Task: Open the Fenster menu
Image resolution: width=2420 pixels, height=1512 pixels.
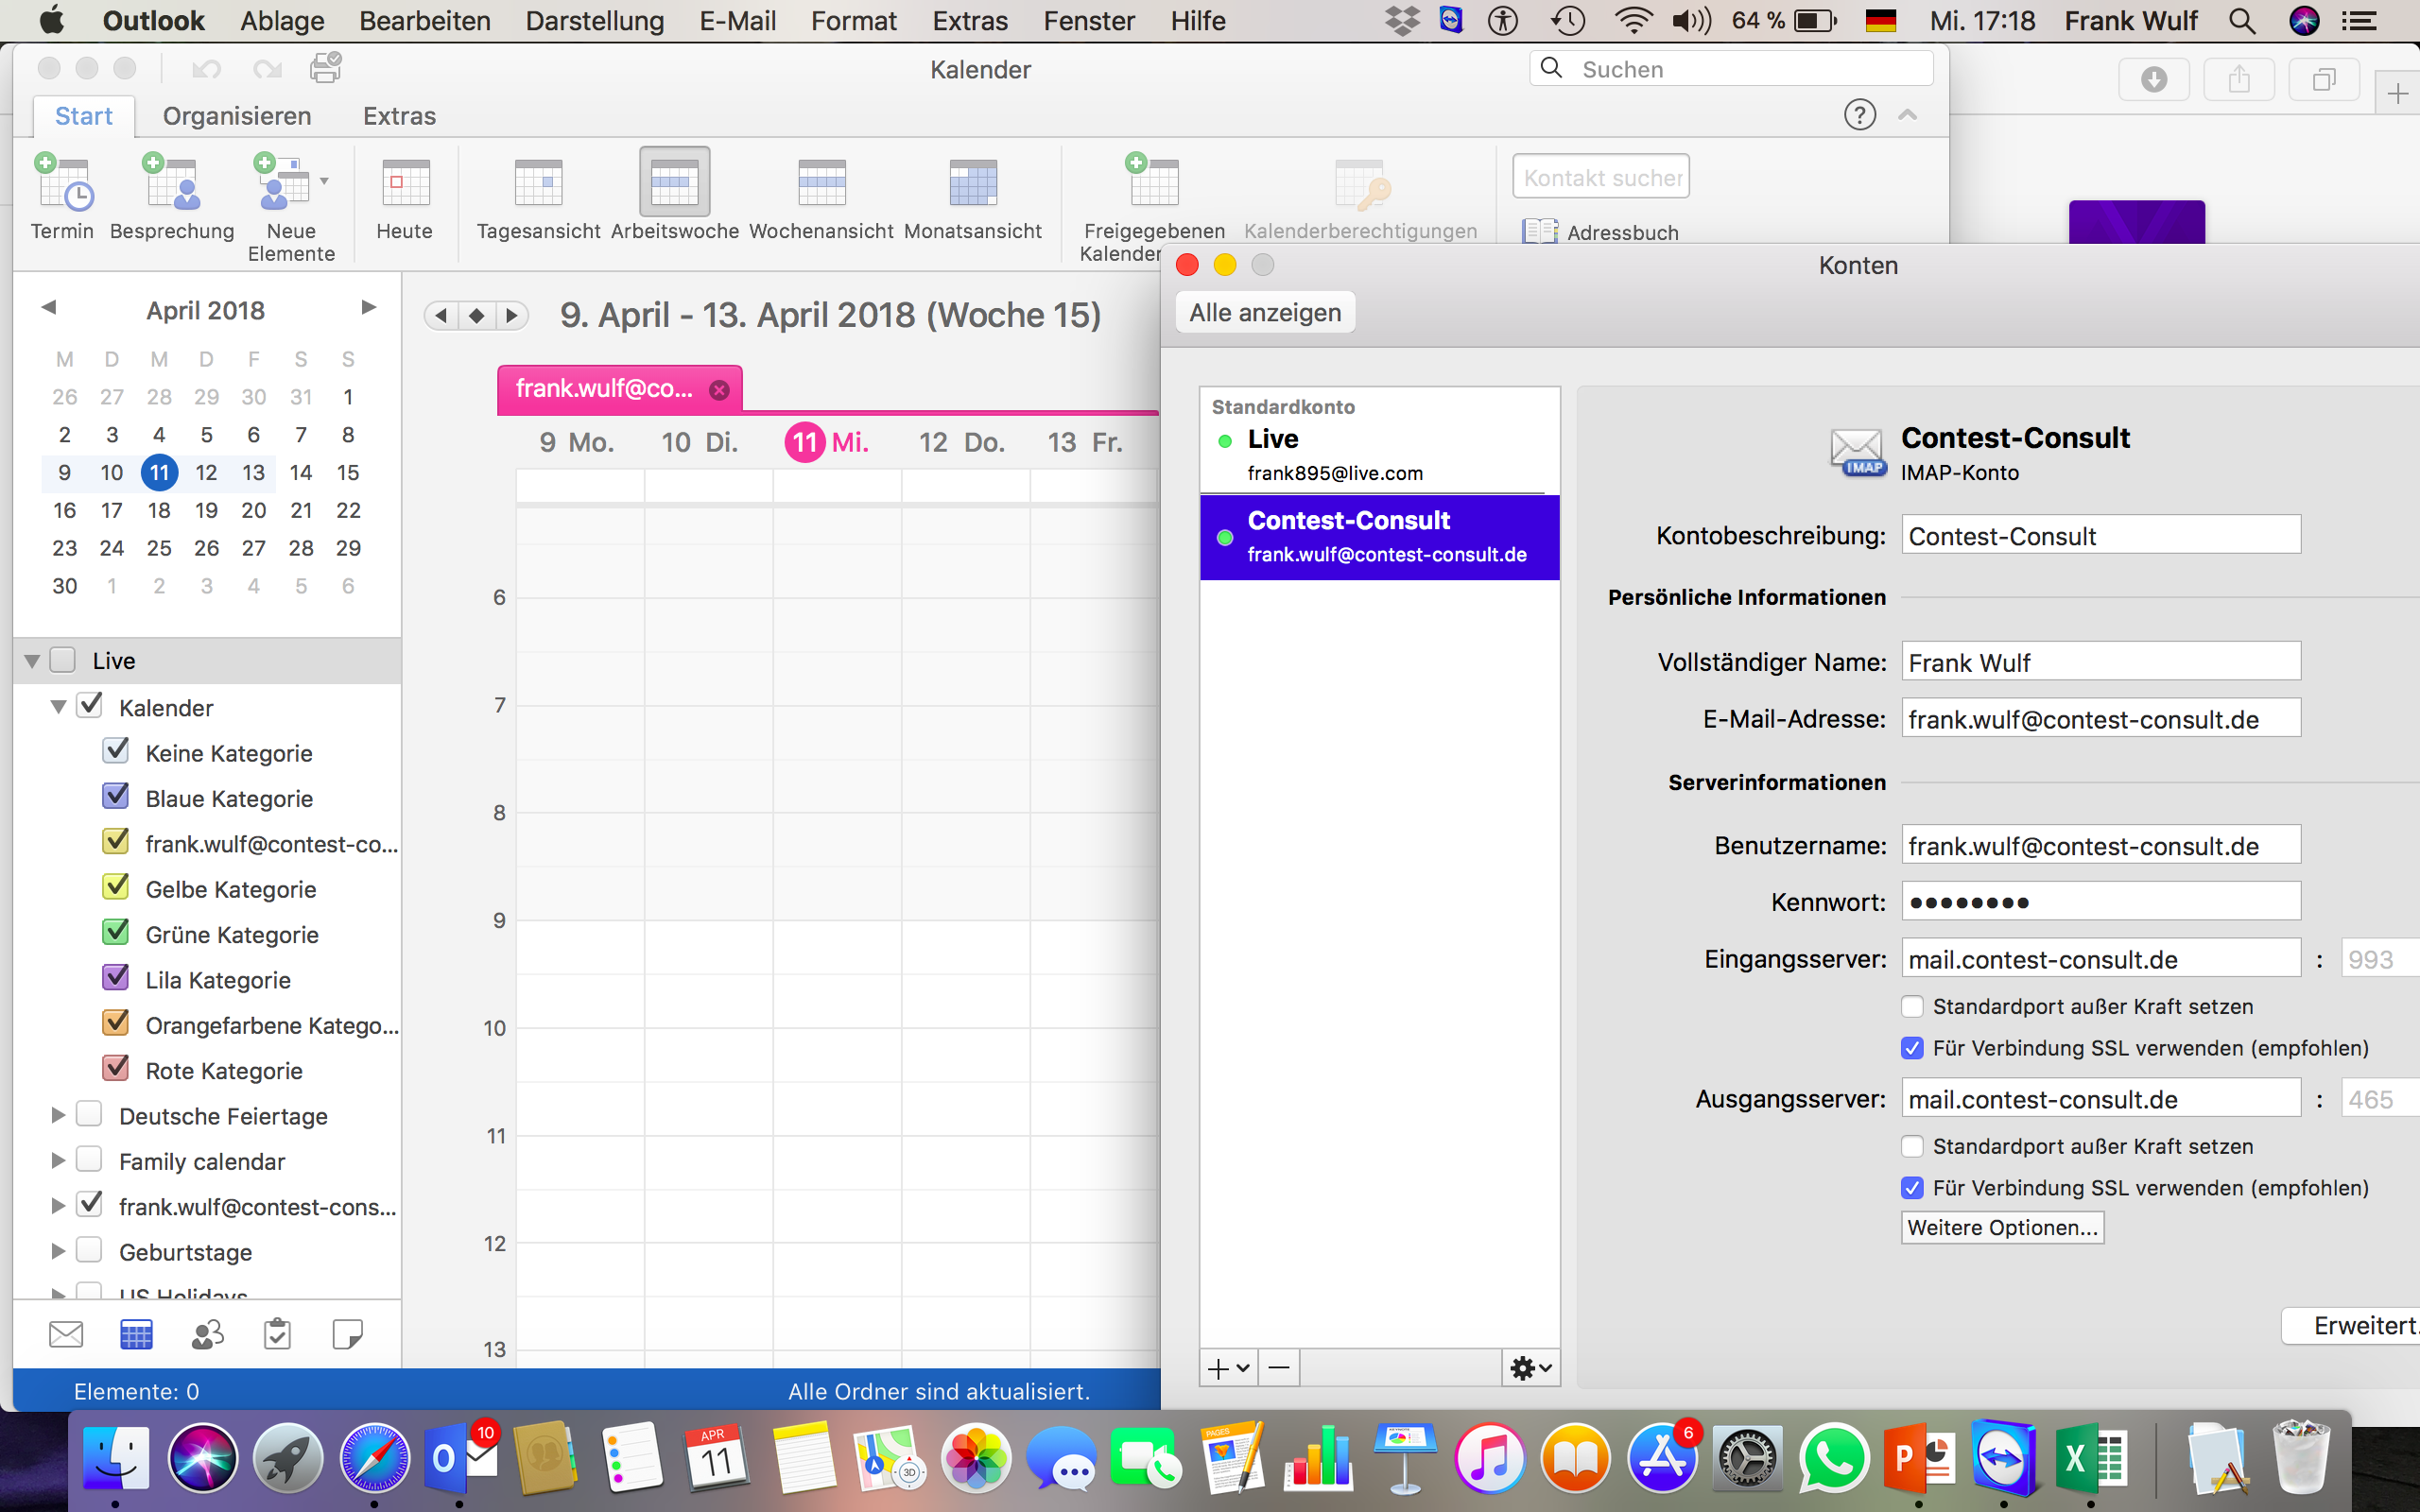Action: (x=1089, y=21)
